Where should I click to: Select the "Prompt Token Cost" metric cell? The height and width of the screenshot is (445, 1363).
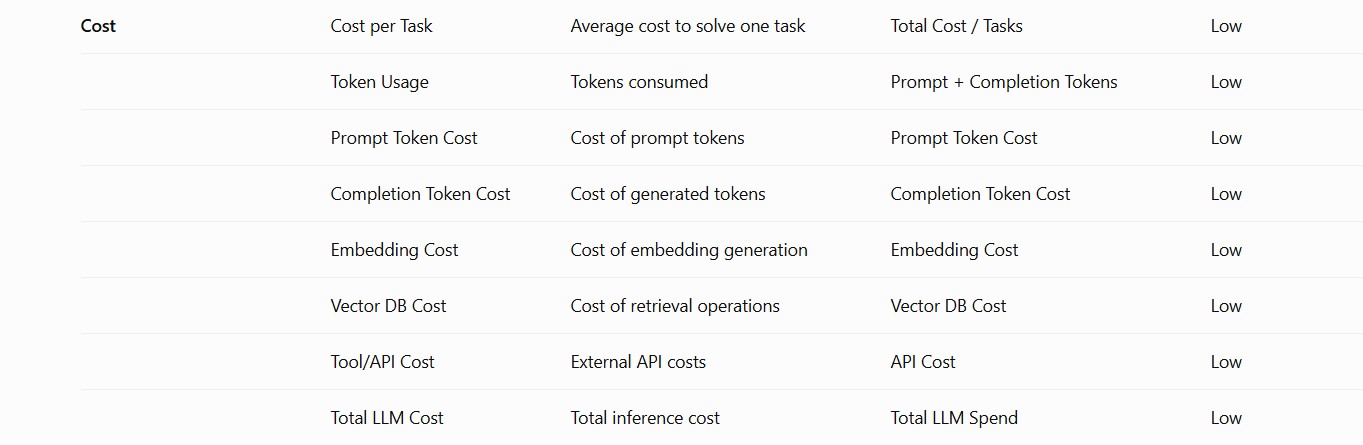pyautogui.click(x=404, y=138)
